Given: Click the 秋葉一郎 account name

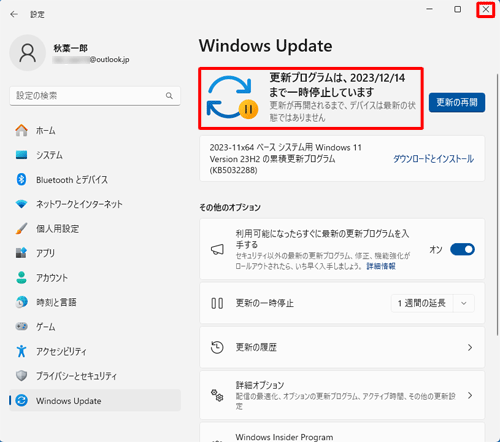Looking at the screenshot, I should [x=71, y=48].
